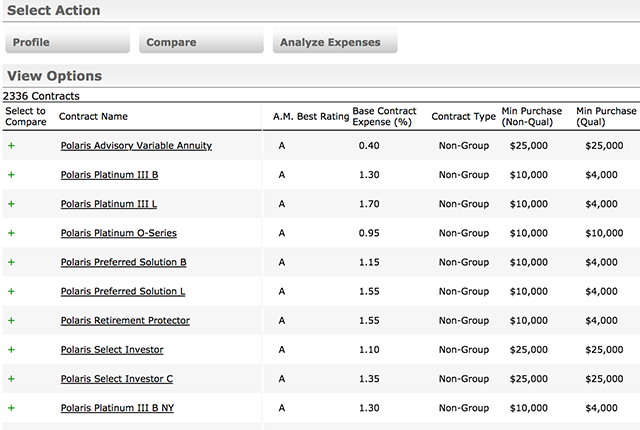Viewport: 640px width, 430px height.
Task: Open the Polaris Platinum O-Series link
Action: [118, 233]
